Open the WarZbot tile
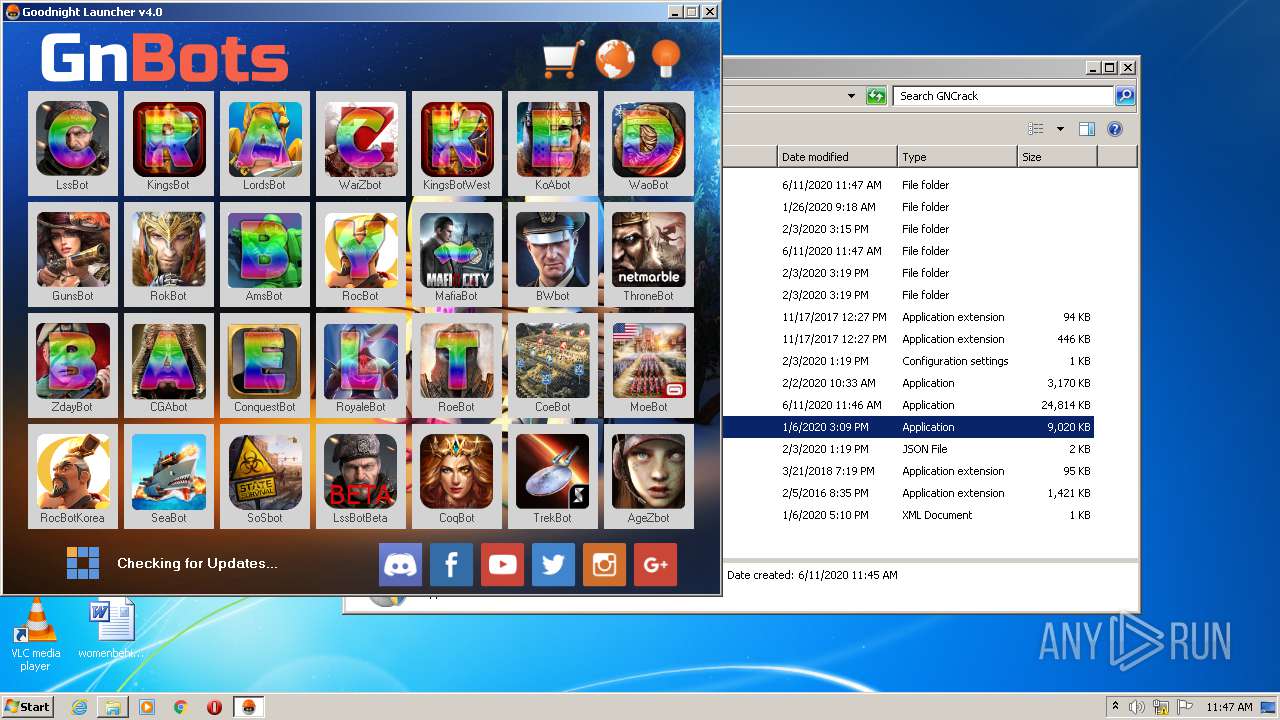The image size is (1280, 720). pos(361,143)
